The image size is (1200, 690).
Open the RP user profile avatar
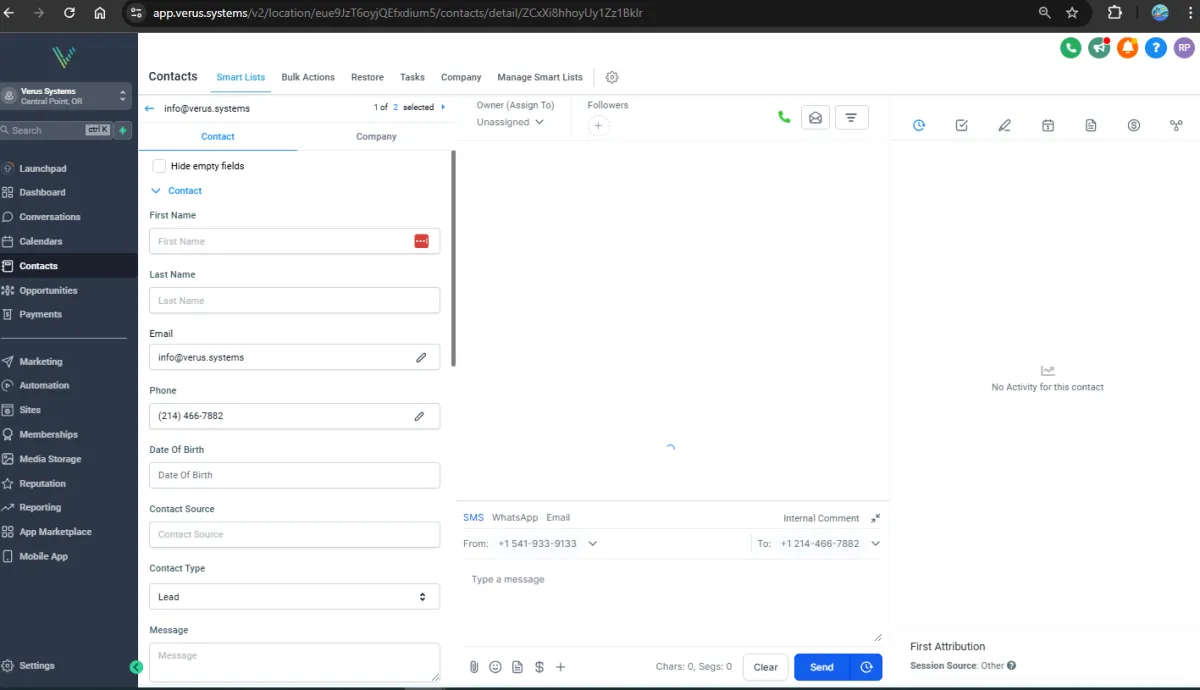1183,47
